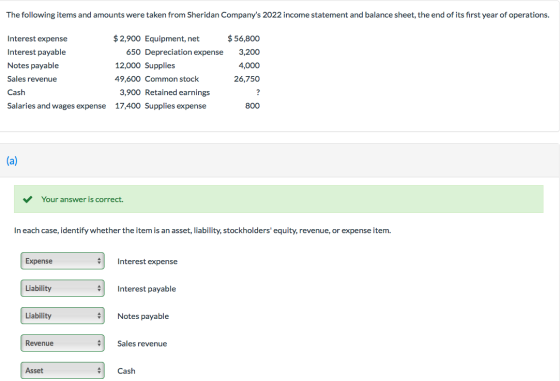
Task: Click the 'Interest expense' label in the data table
Action: pyautogui.click(x=37, y=39)
